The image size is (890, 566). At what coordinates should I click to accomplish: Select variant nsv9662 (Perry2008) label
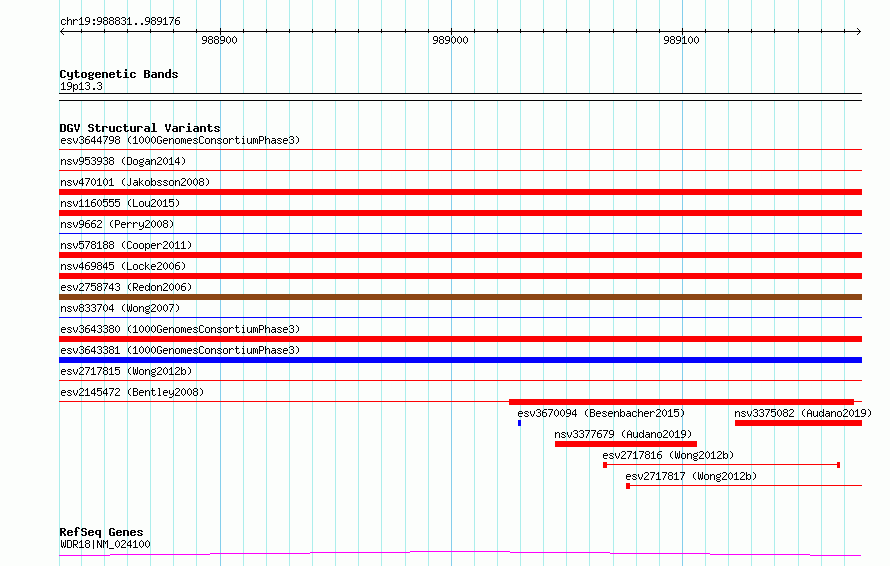click(117, 224)
